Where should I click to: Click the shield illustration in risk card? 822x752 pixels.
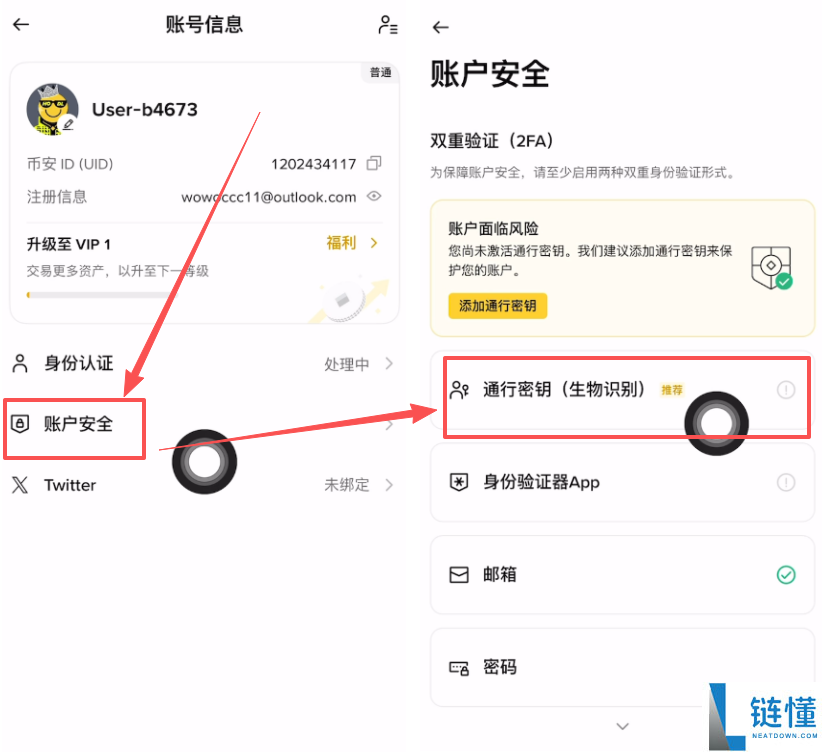click(x=771, y=267)
